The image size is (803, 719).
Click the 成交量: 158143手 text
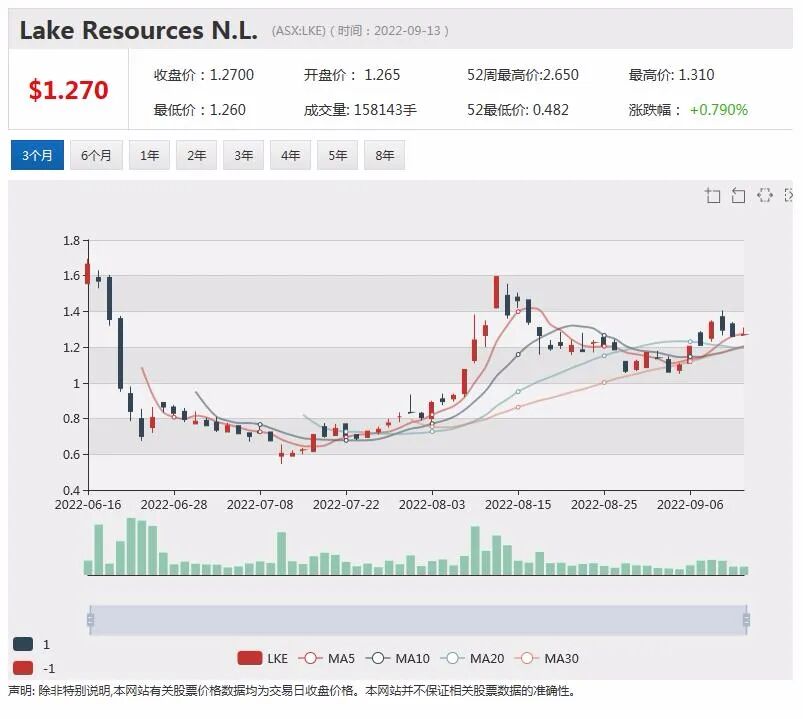point(360,110)
